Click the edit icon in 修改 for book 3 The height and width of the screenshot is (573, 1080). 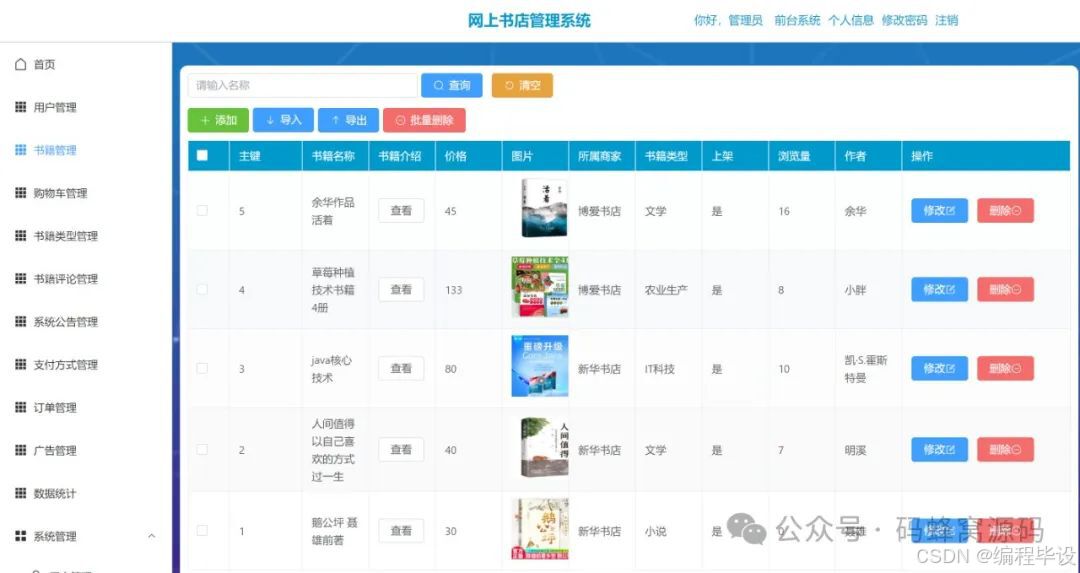click(x=951, y=368)
